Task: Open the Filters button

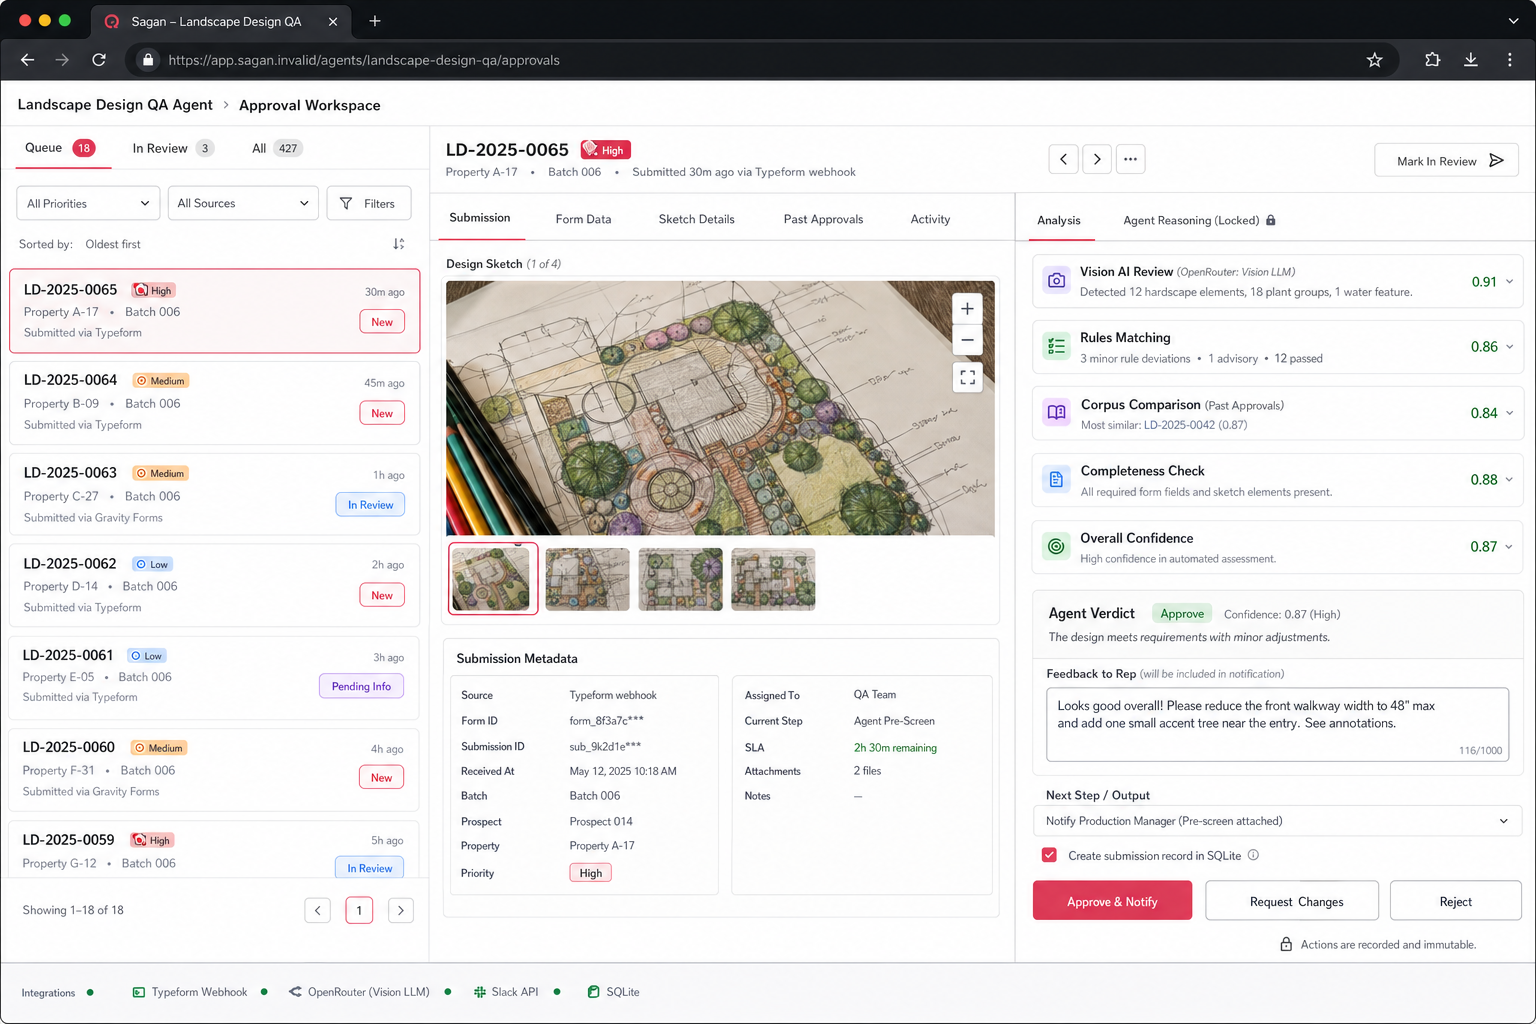Action: [369, 203]
